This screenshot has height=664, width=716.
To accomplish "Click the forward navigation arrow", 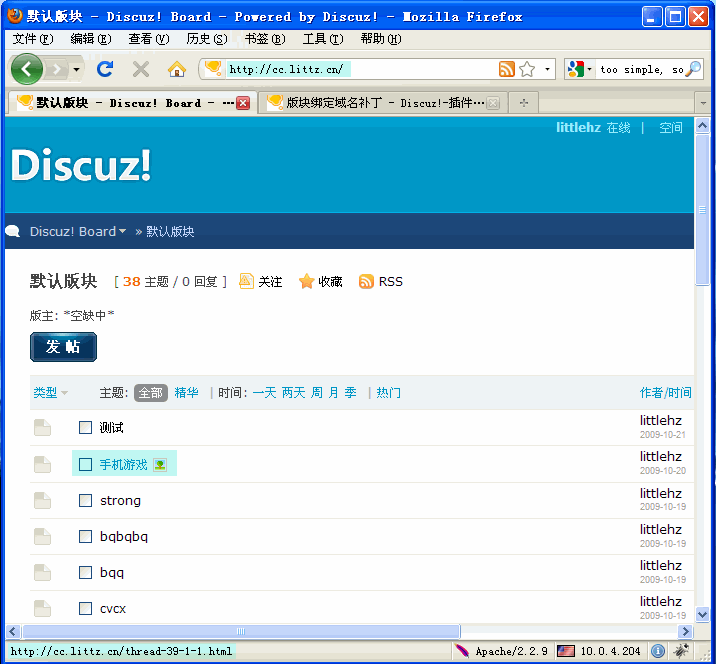I will (x=57, y=69).
